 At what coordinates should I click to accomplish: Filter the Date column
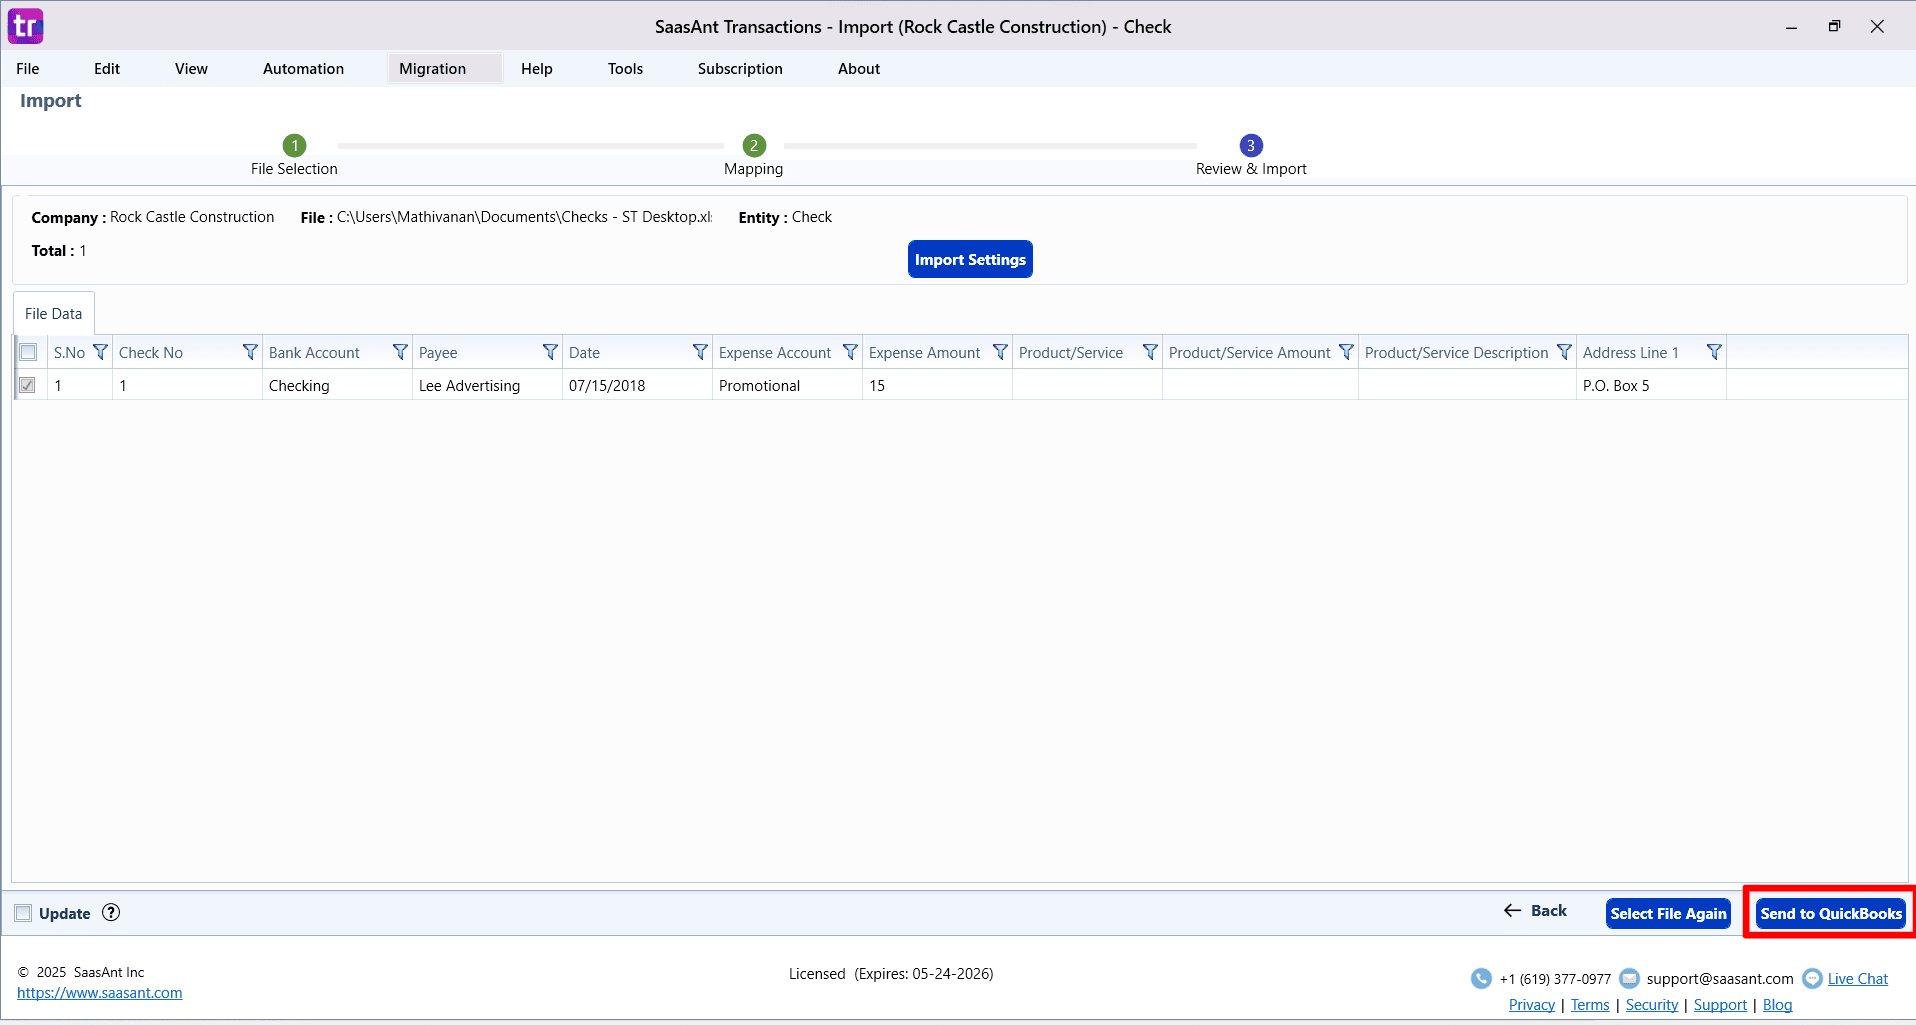point(700,352)
